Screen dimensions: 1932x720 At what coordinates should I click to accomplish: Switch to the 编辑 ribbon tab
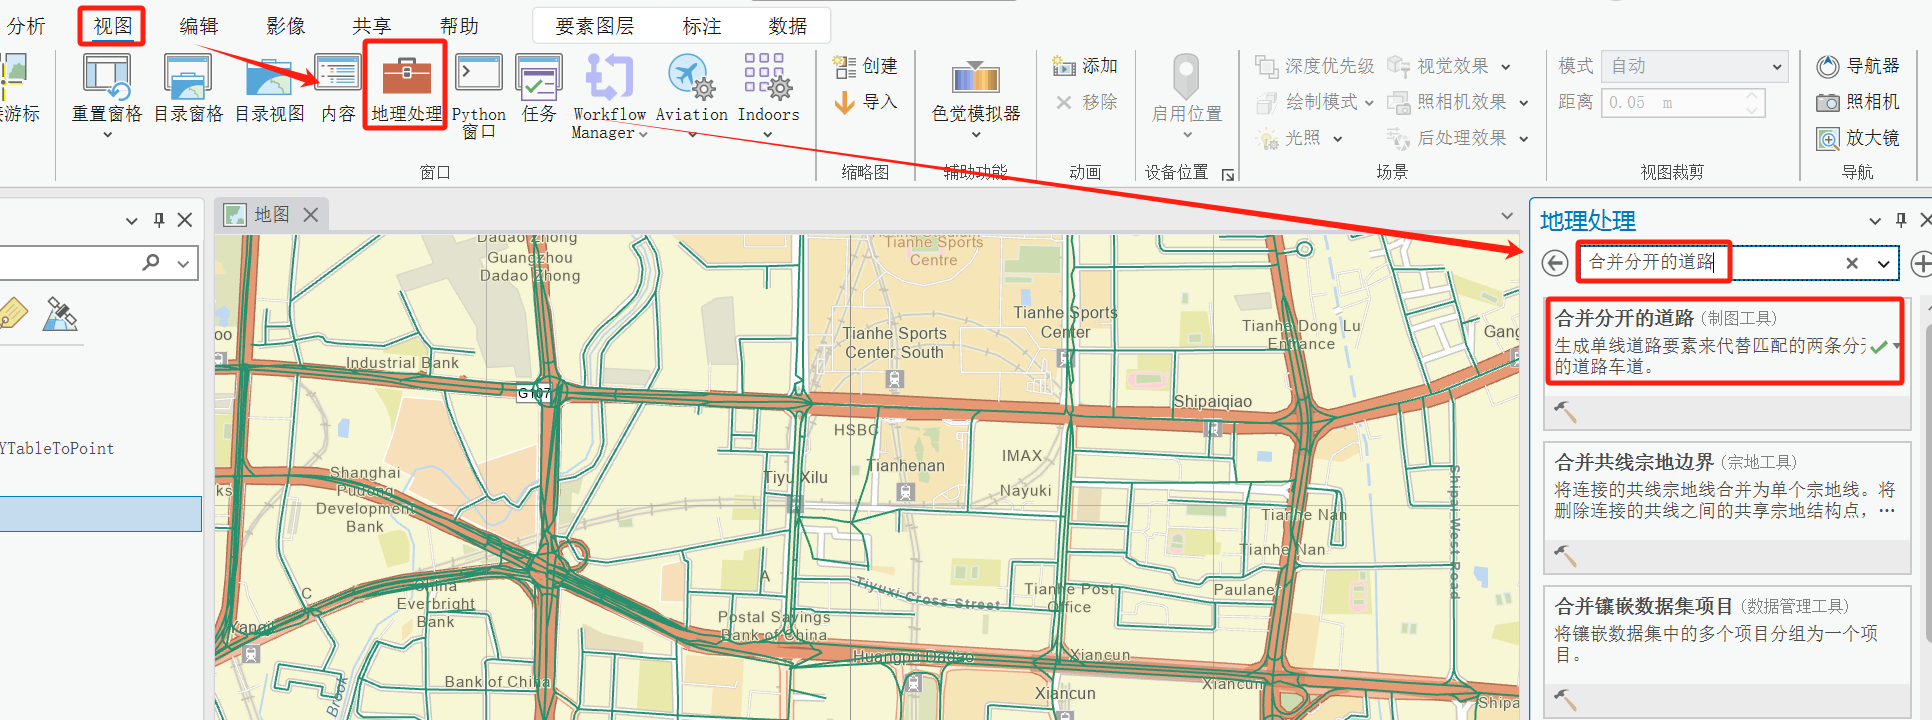199,26
